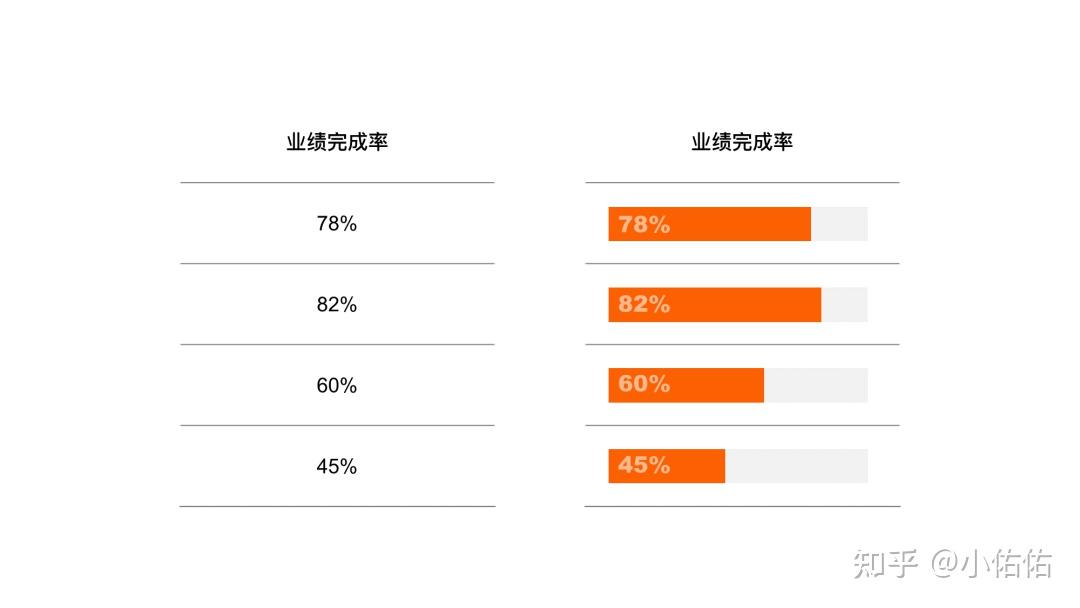Select the 60% text in left table
Screen dimensions: 1080x608
click(x=337, y=385)
